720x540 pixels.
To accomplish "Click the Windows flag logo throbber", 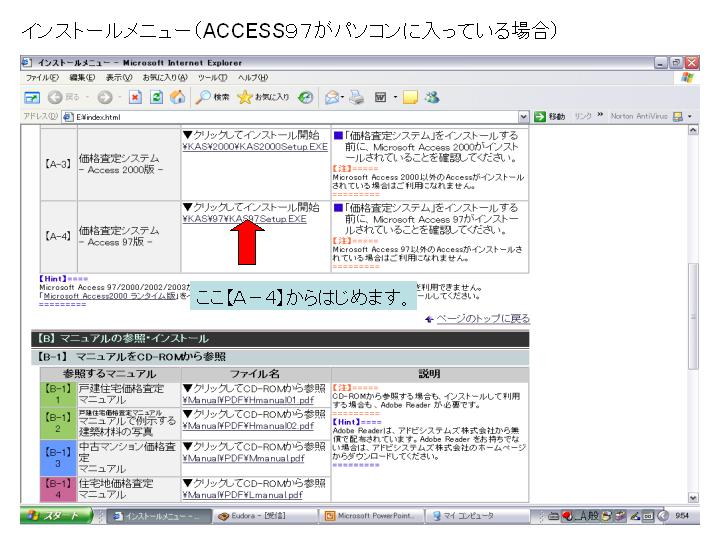I will [x=687, y=78].
